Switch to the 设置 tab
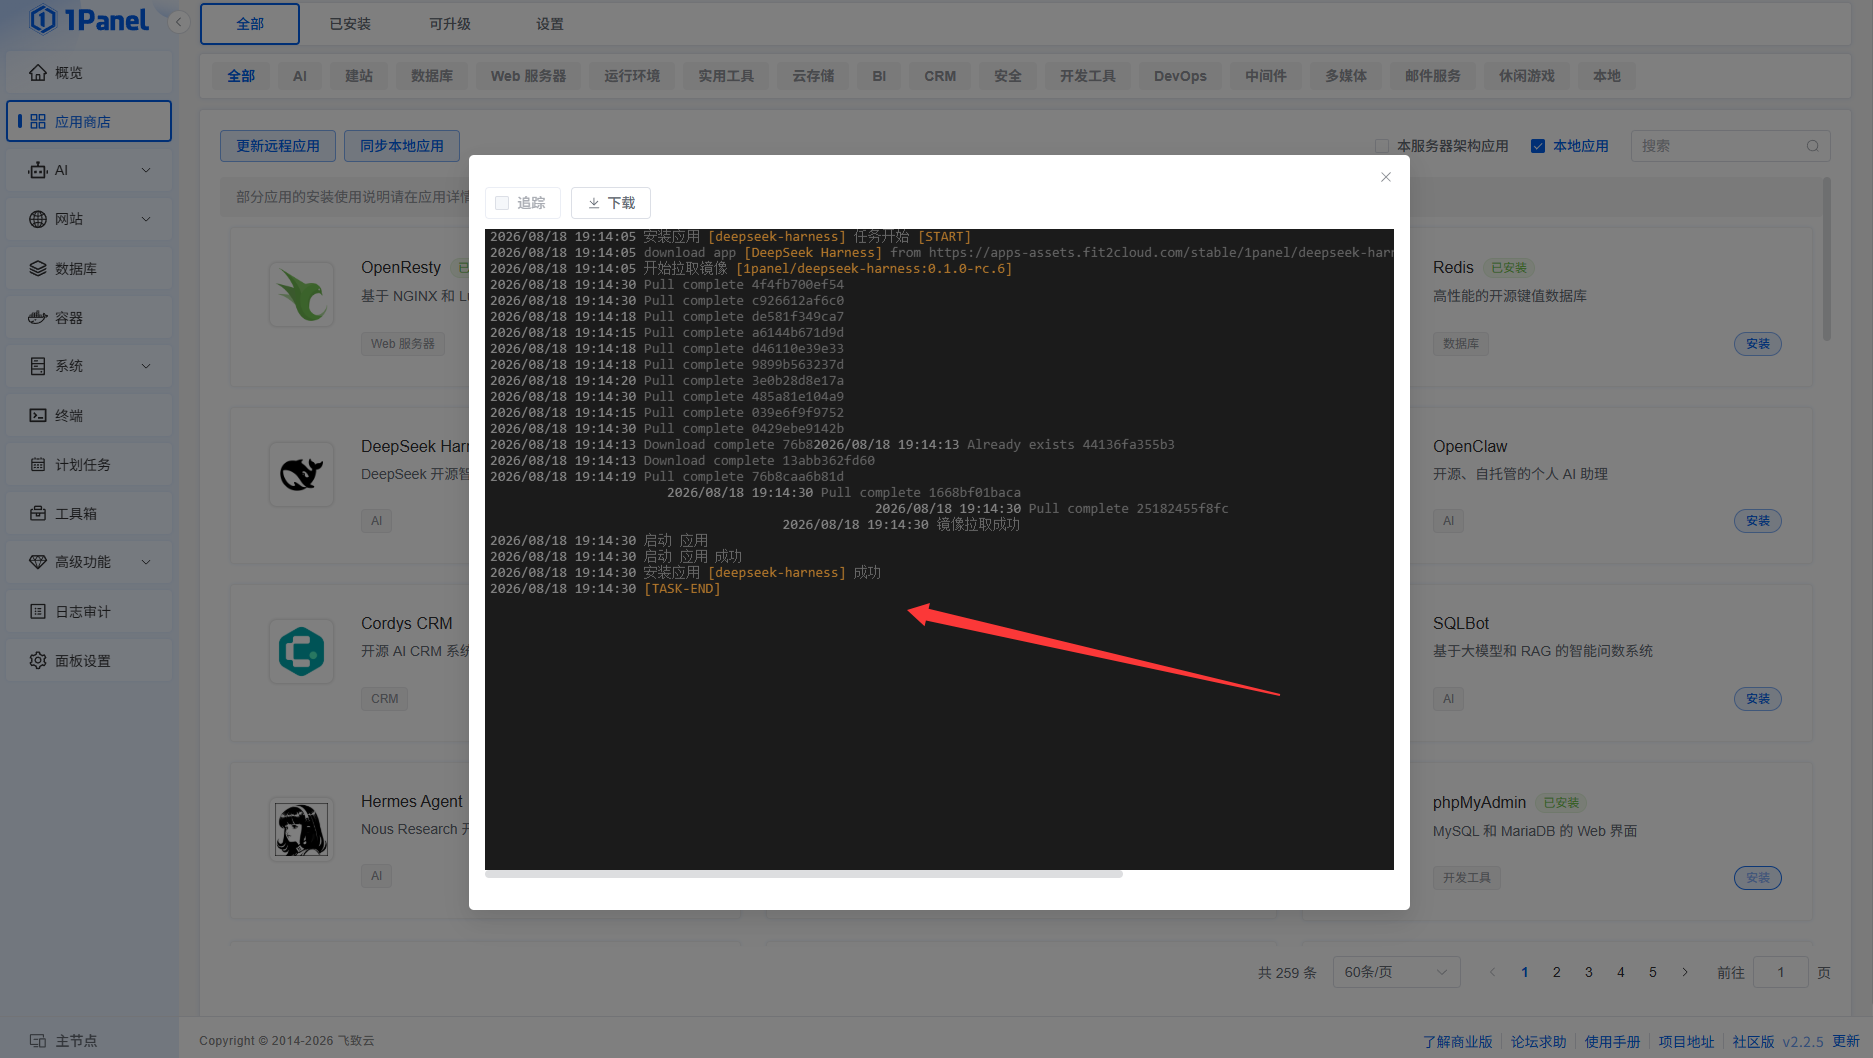Image resolution: width=1873 pixels, height=1058 pixels. [x=550, y=24]
